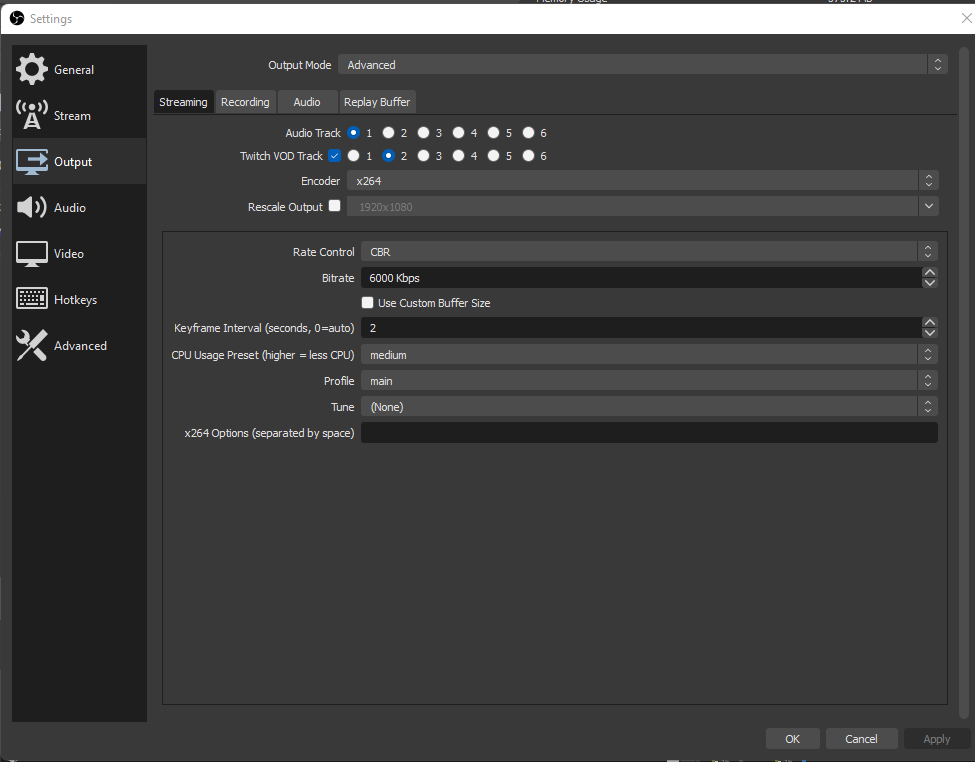Select Twitch VOD Track 1 radio button
Image resolution: width=975 pixels, height=762 pixels.
354,156
